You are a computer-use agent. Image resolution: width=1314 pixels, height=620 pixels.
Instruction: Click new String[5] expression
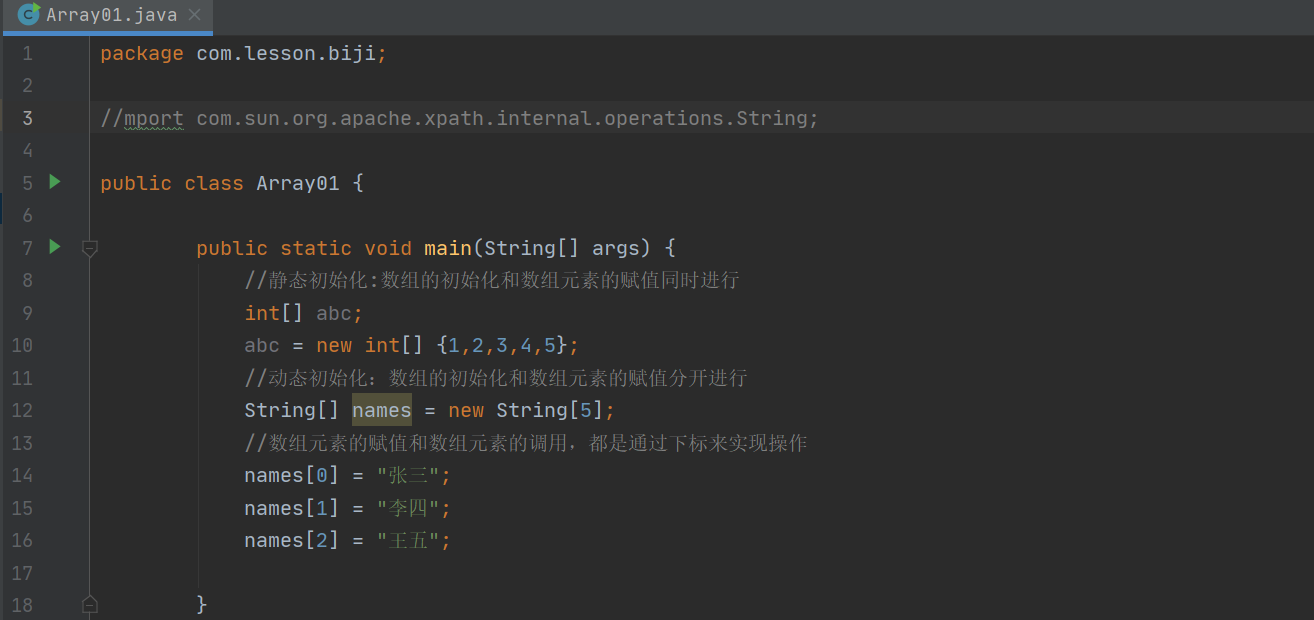[526, 410]
